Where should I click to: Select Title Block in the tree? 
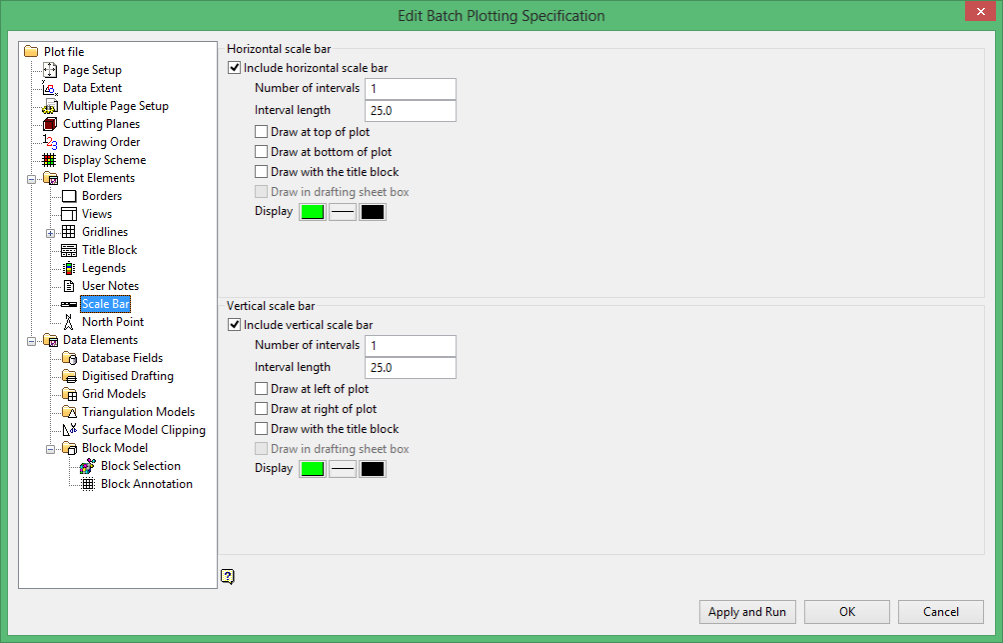tap(109, 250)
